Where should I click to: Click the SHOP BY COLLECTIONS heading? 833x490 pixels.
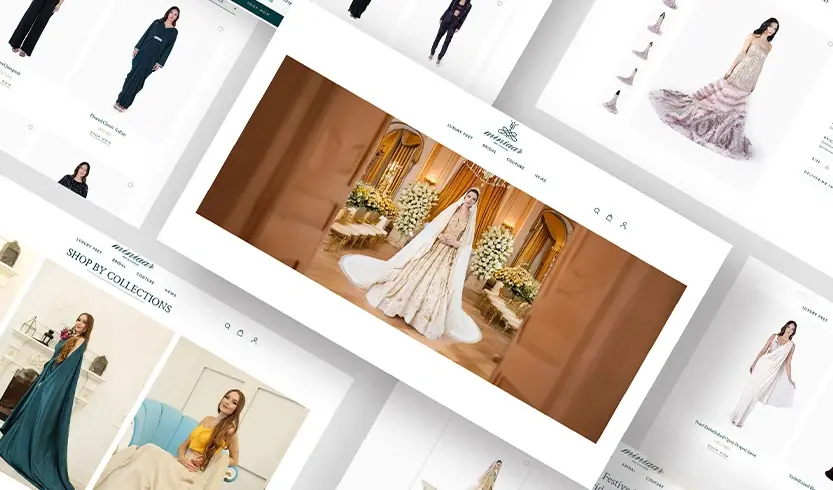coord(119,280)
